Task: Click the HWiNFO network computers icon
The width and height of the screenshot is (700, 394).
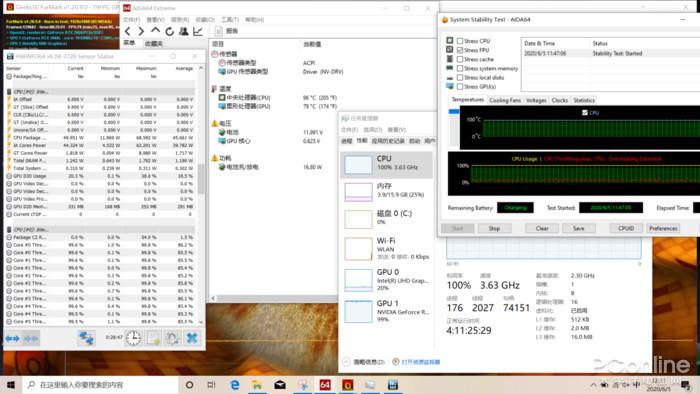Action: tap(86, 338)
